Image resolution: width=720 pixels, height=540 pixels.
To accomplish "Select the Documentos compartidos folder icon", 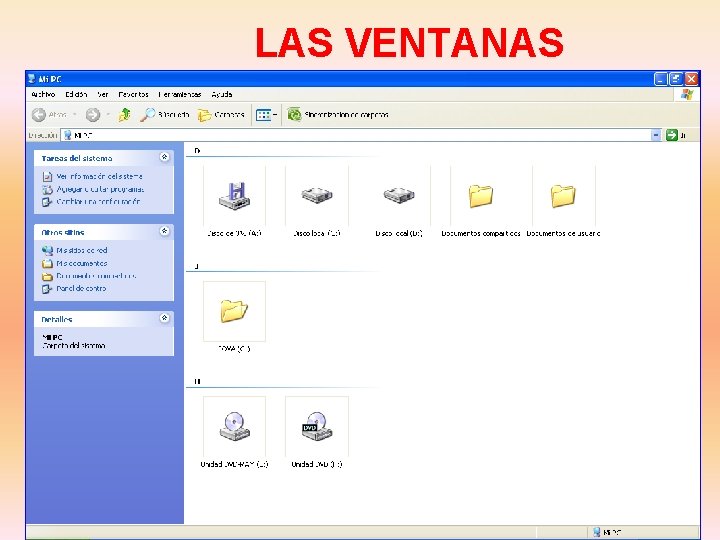I will [x=481, y=196].
